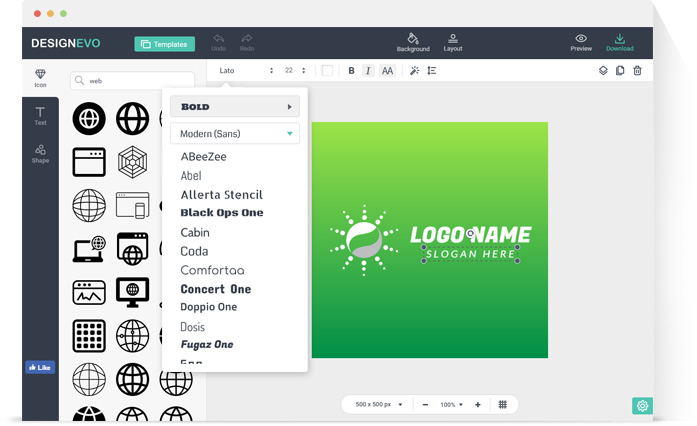Open the Layout tool
The image size is (697, 426).
pyautogui.click(x=453, y=42)
